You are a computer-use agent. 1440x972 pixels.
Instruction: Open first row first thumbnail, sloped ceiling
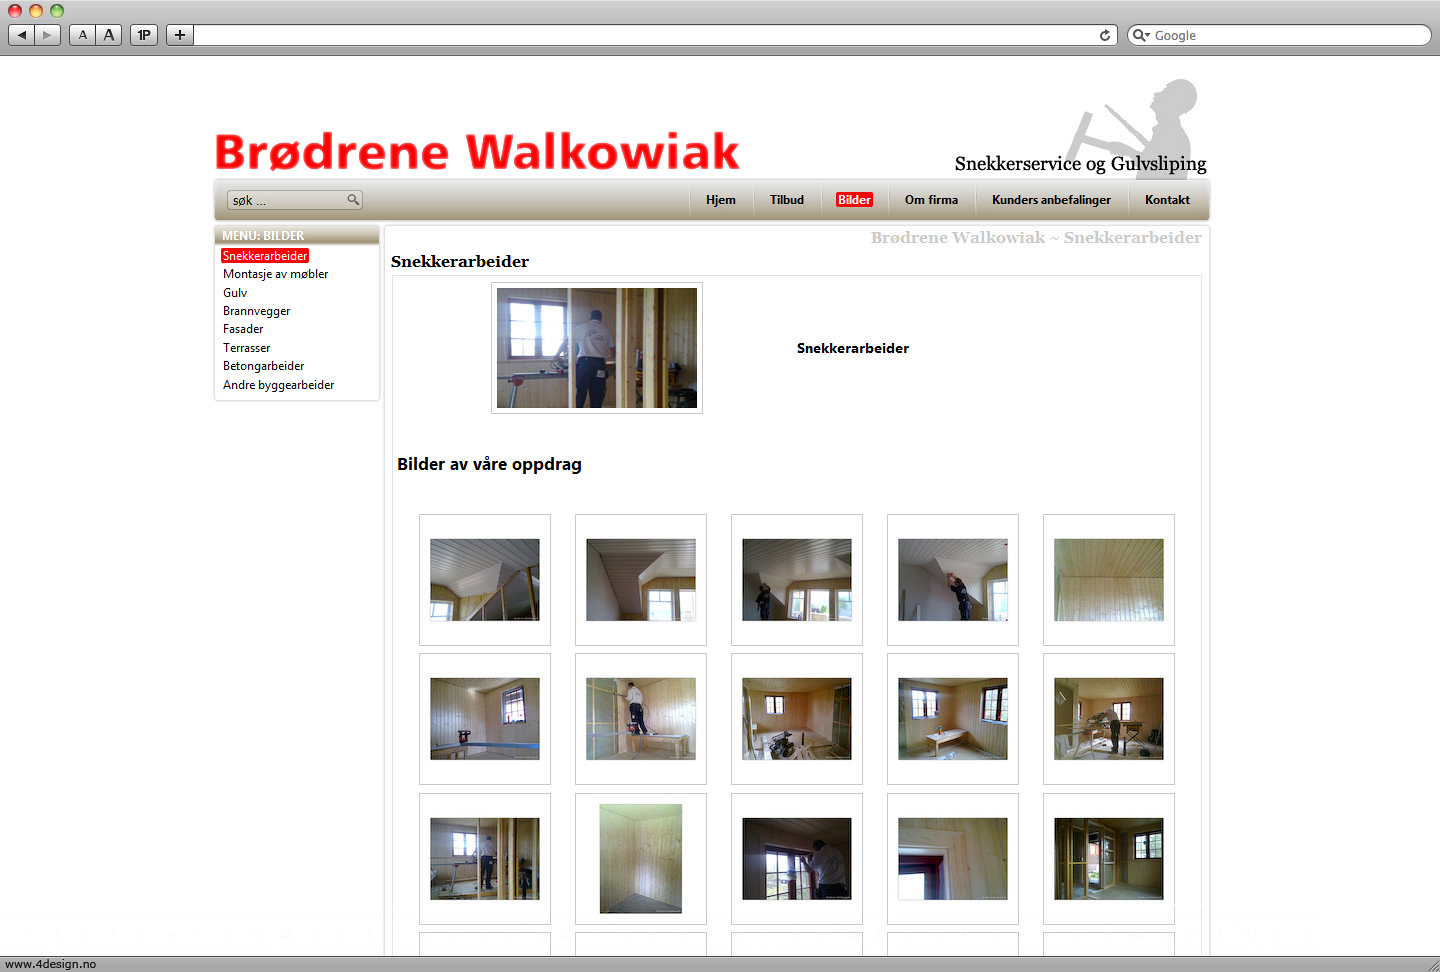pos(485,580)
